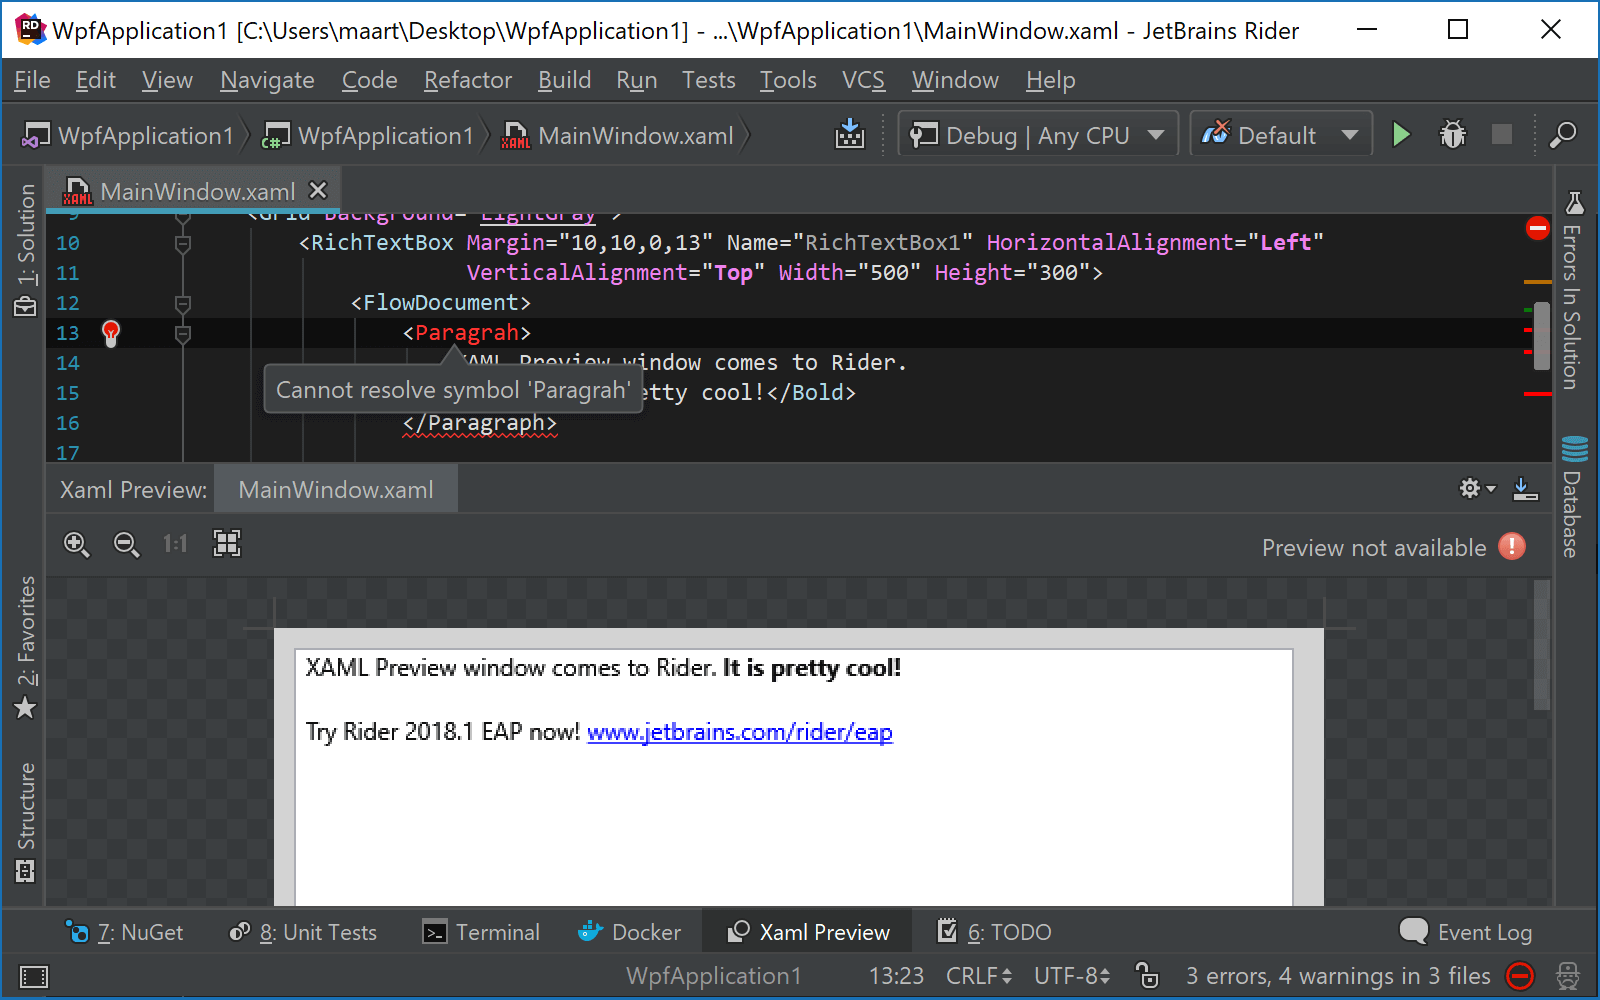Open Xaml Preview gear settings

pyautogui.click(x=1477, y=488)
